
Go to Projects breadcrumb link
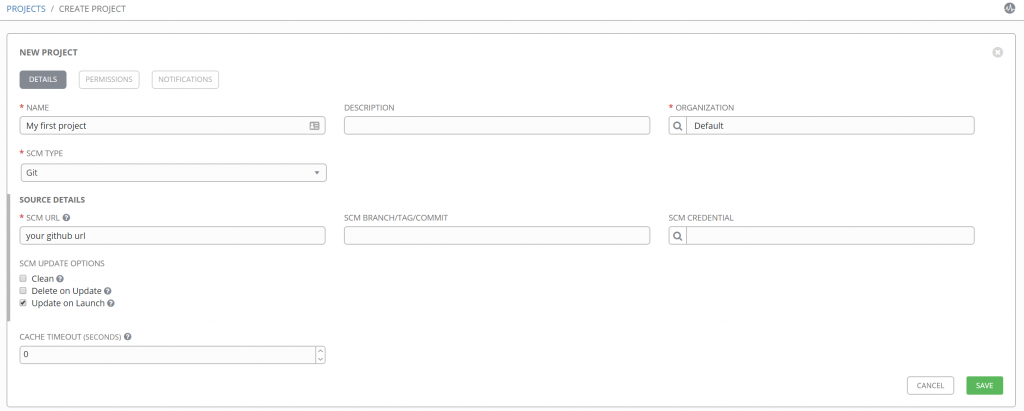(x=26, y=8)
